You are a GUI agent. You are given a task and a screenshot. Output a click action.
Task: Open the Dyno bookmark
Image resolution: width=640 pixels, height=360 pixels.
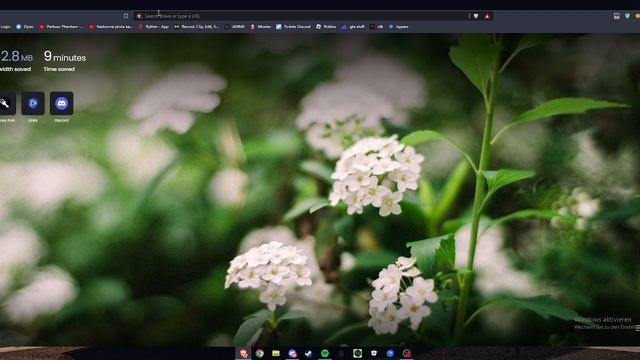pyautogui.click(x=25, y=27)
